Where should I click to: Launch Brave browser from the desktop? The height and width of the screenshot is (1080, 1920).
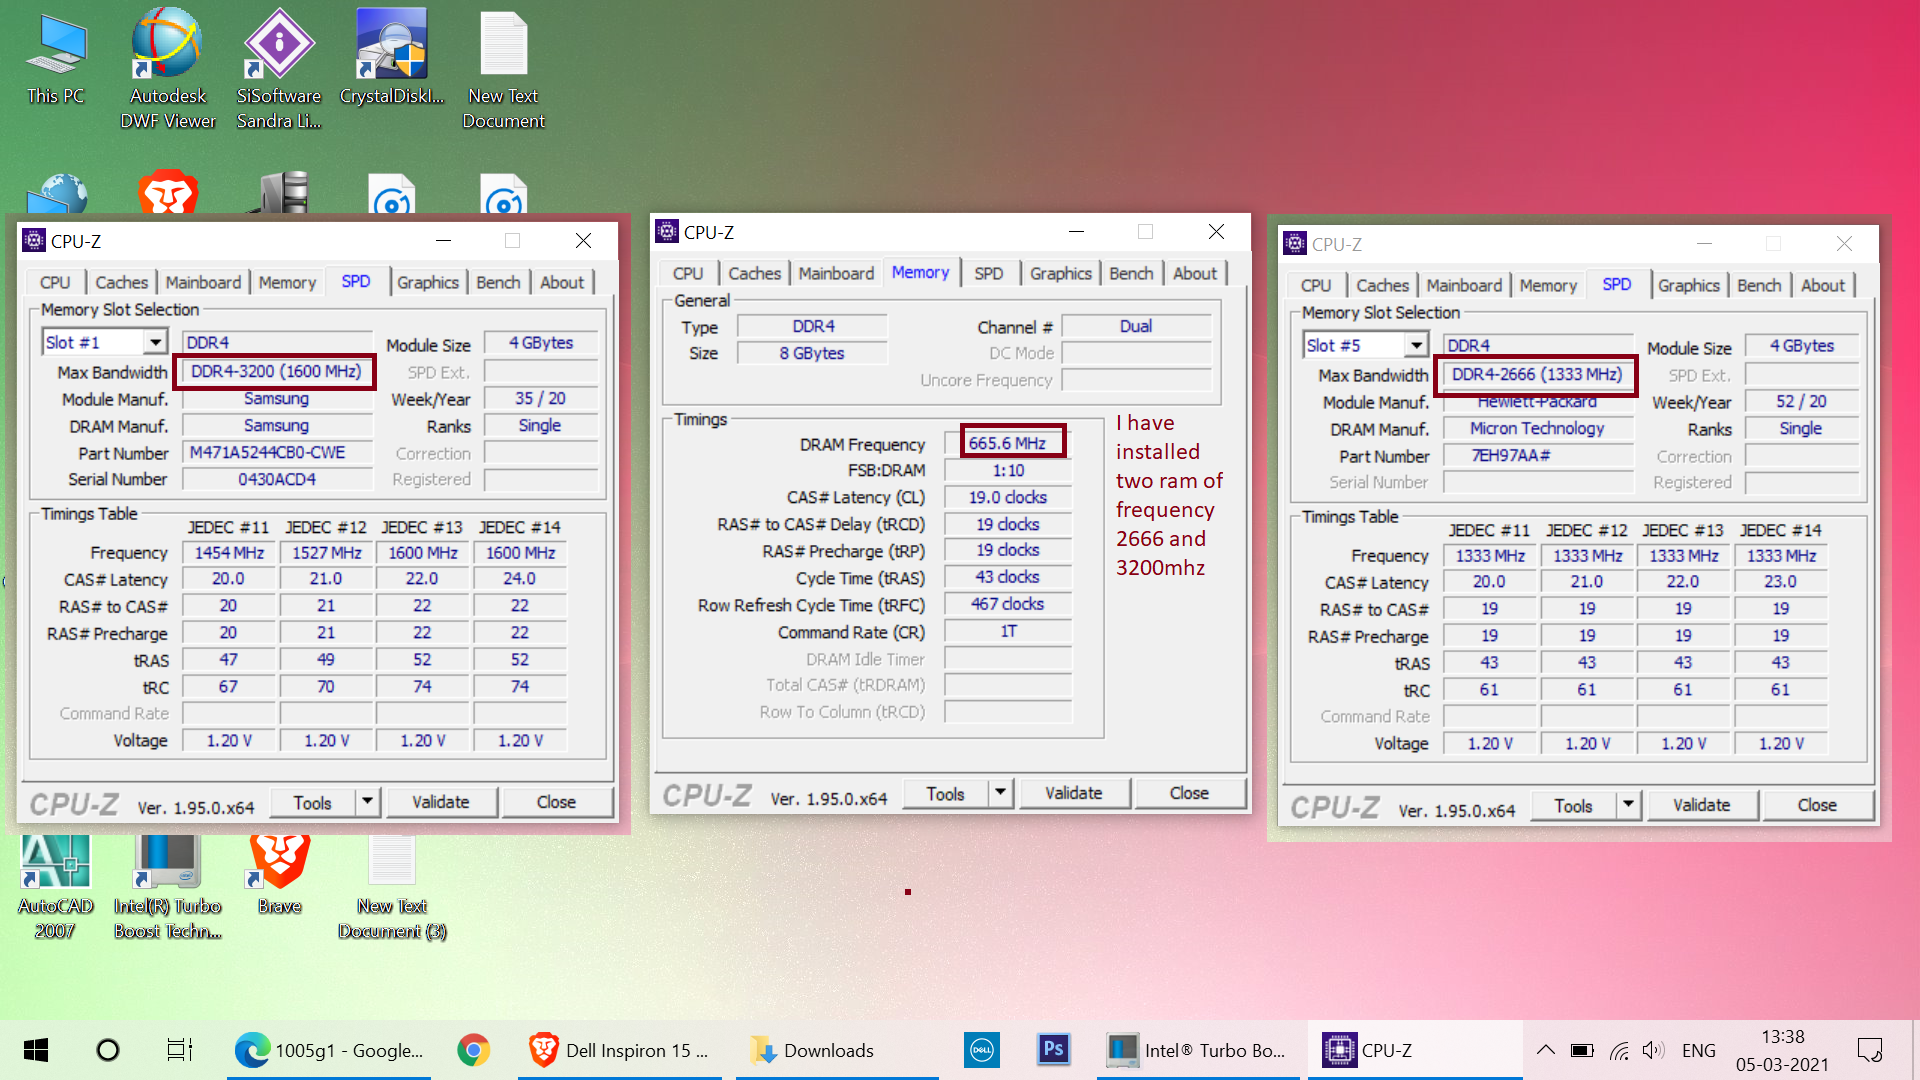(x=279, y=875)
